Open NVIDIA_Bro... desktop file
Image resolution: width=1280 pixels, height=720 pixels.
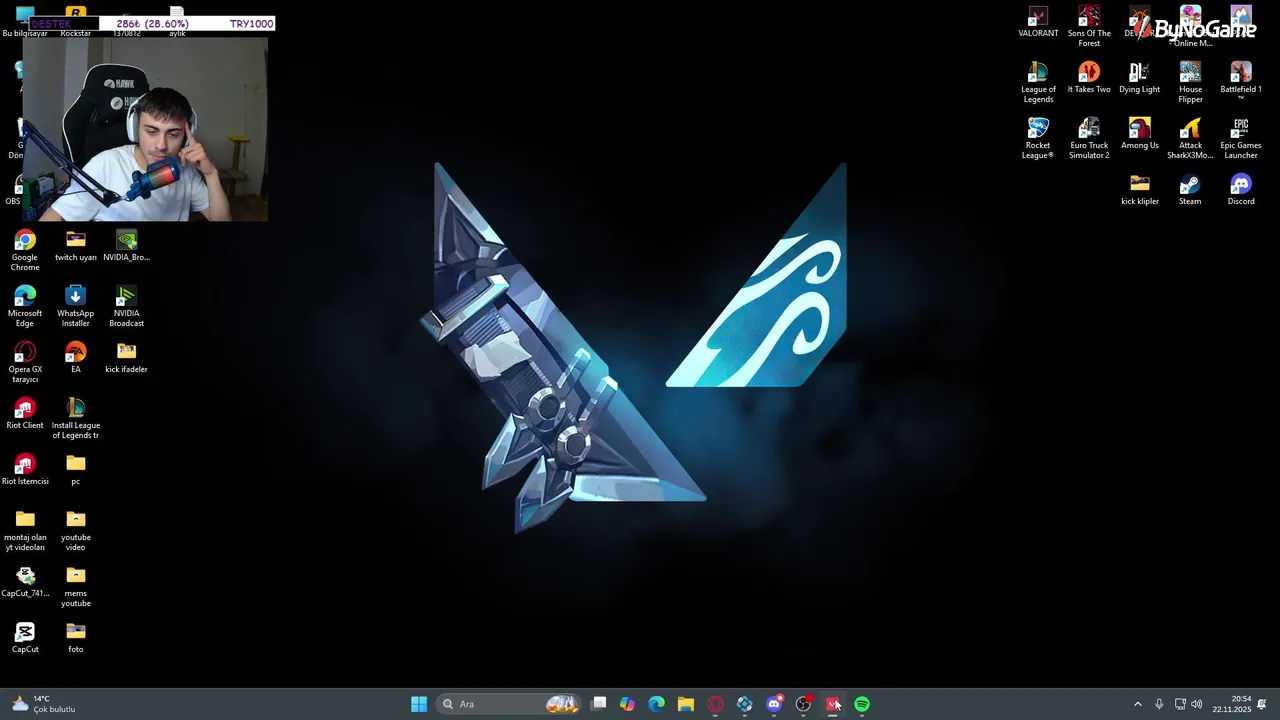pos(126,246)
